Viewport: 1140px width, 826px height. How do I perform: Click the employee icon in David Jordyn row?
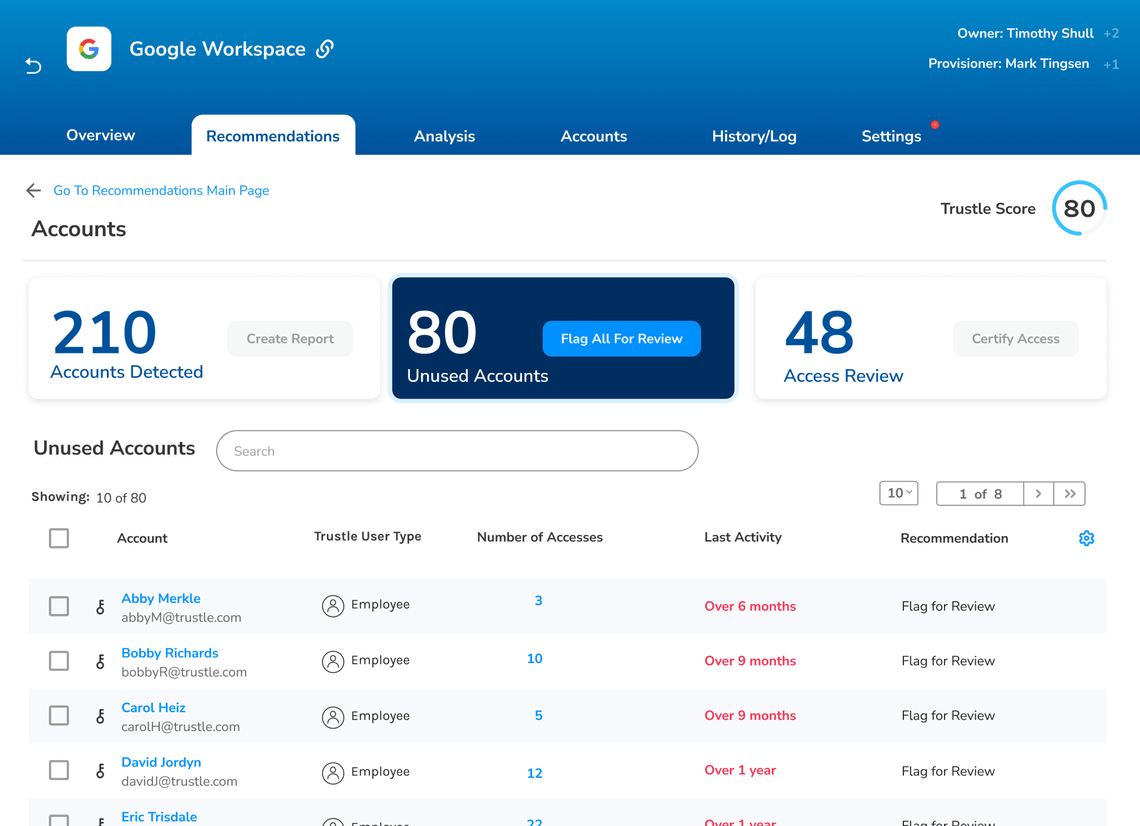(x=333, y=772)
